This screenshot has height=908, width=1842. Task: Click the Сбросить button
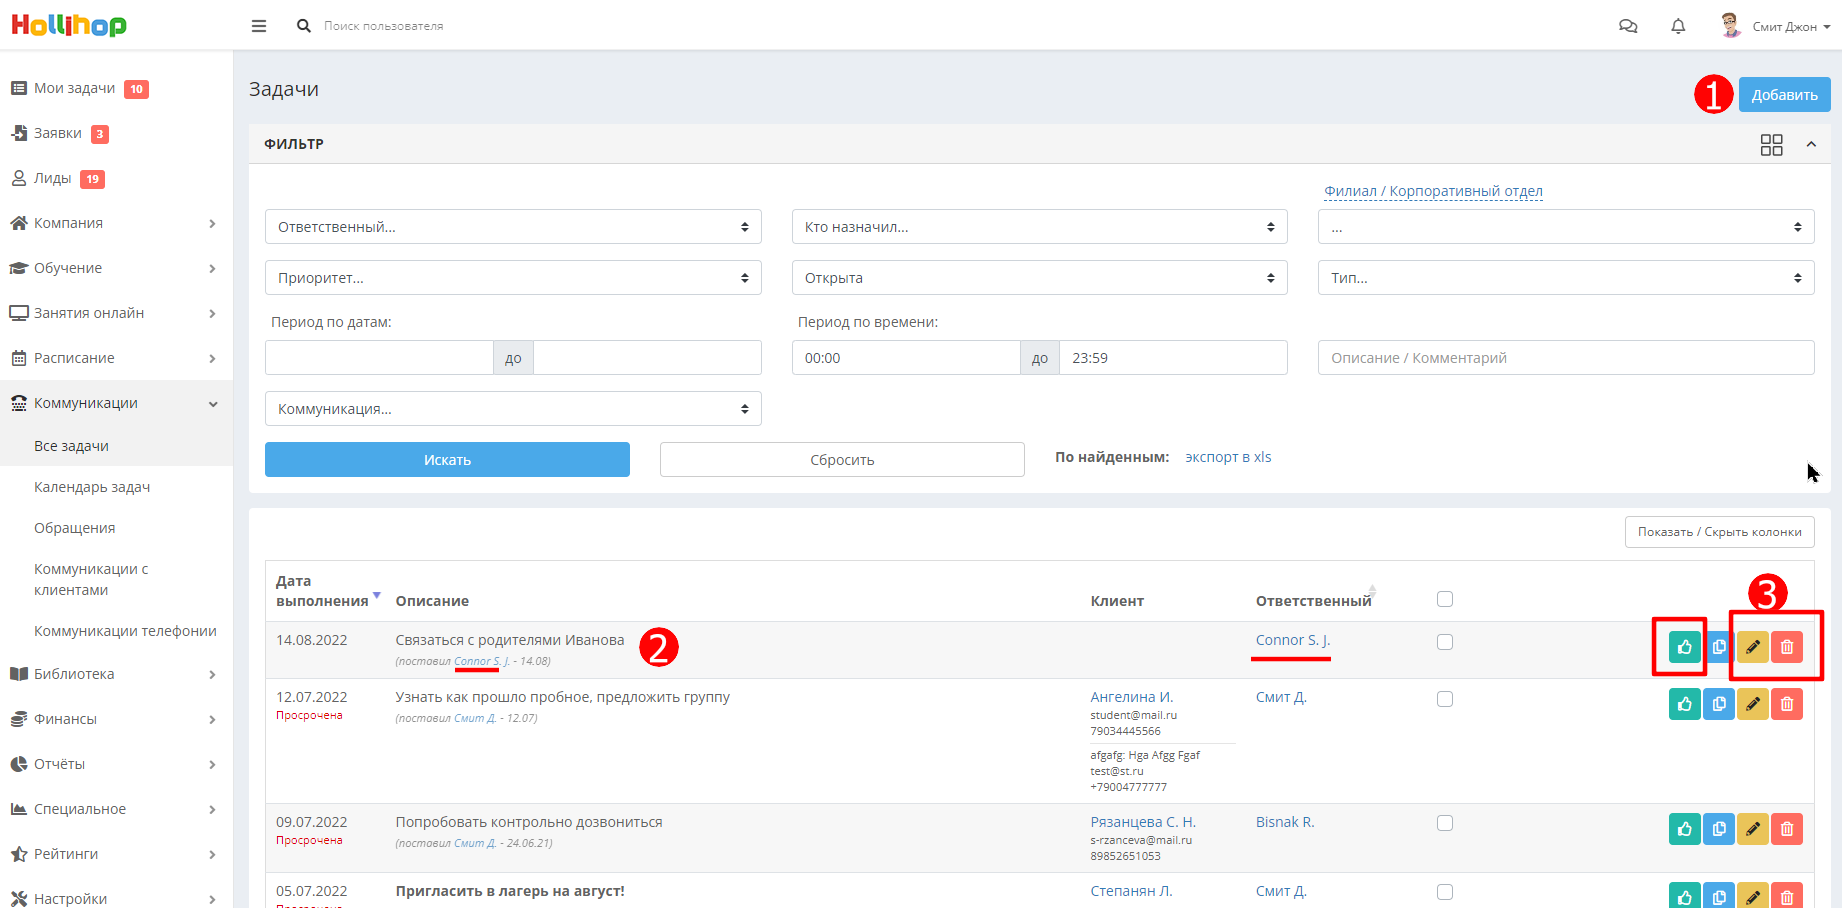842,460
